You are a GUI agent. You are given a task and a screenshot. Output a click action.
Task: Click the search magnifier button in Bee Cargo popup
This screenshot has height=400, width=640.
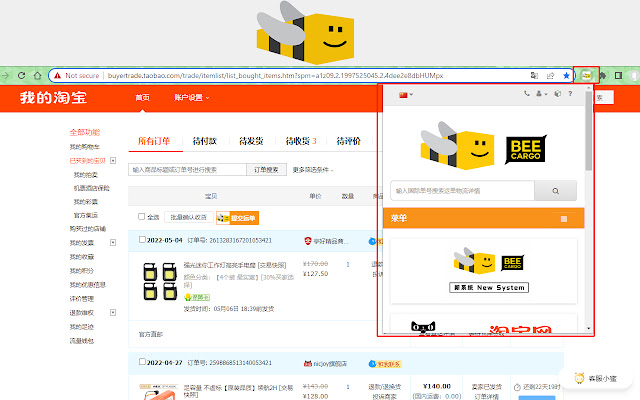(x=556, y=191)
